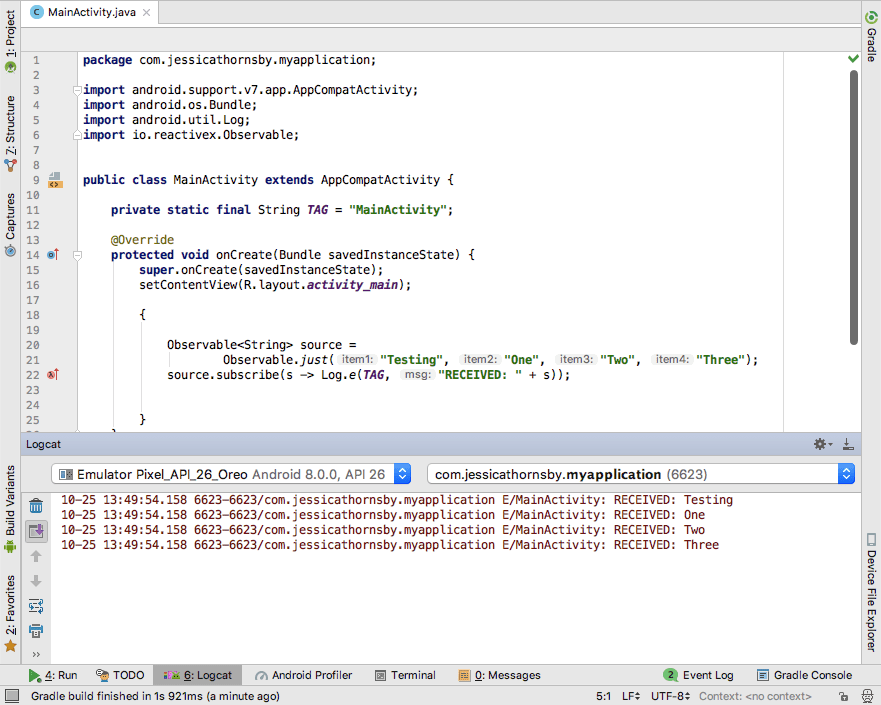The width and height of the screenshot is (881, 705).
Task: Toggle soft-wrap in Logcat panel
Action: click(x=36, y=606)
